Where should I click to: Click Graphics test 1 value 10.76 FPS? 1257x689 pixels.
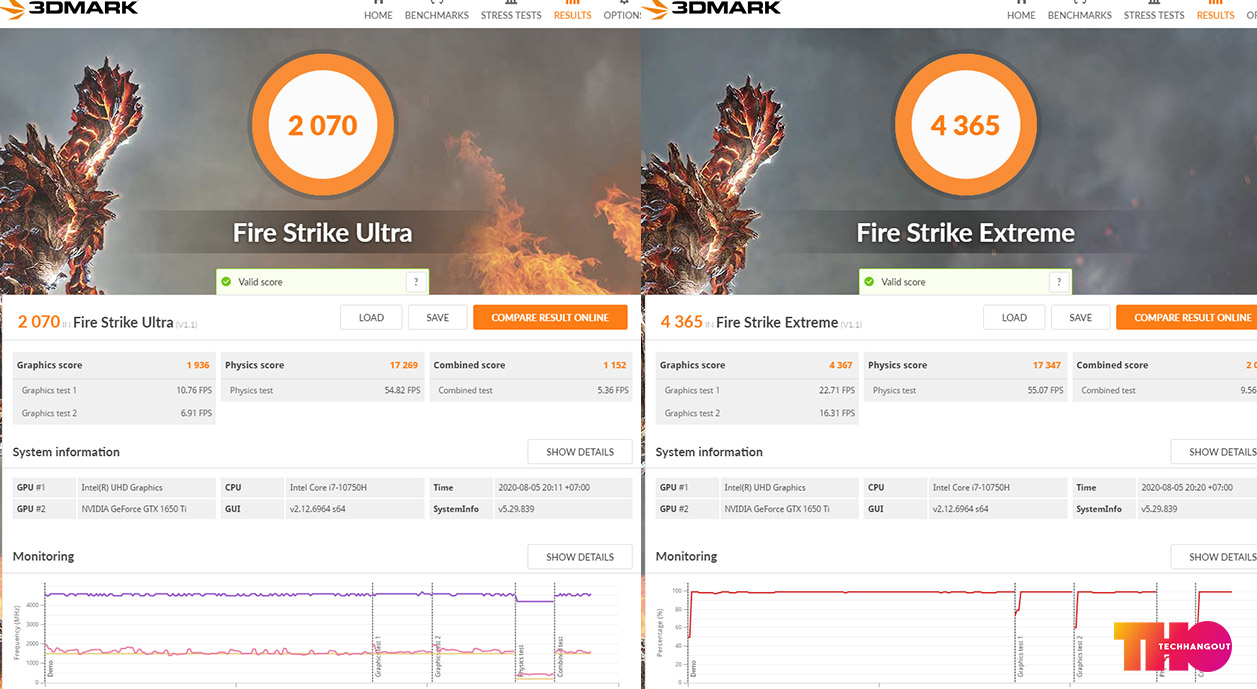coord(194,390)
